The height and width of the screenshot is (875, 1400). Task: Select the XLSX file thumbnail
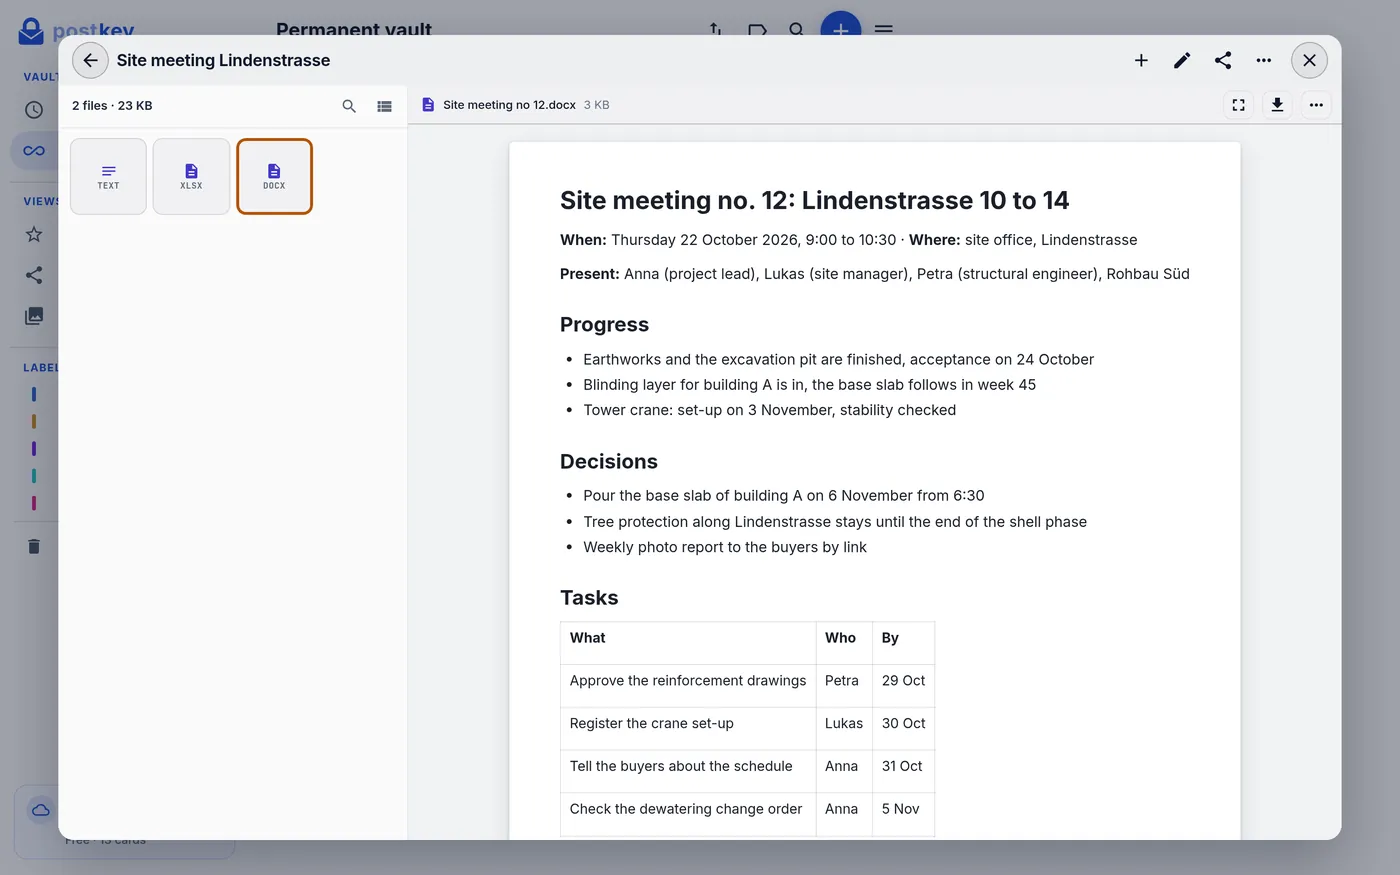point(191,176)
